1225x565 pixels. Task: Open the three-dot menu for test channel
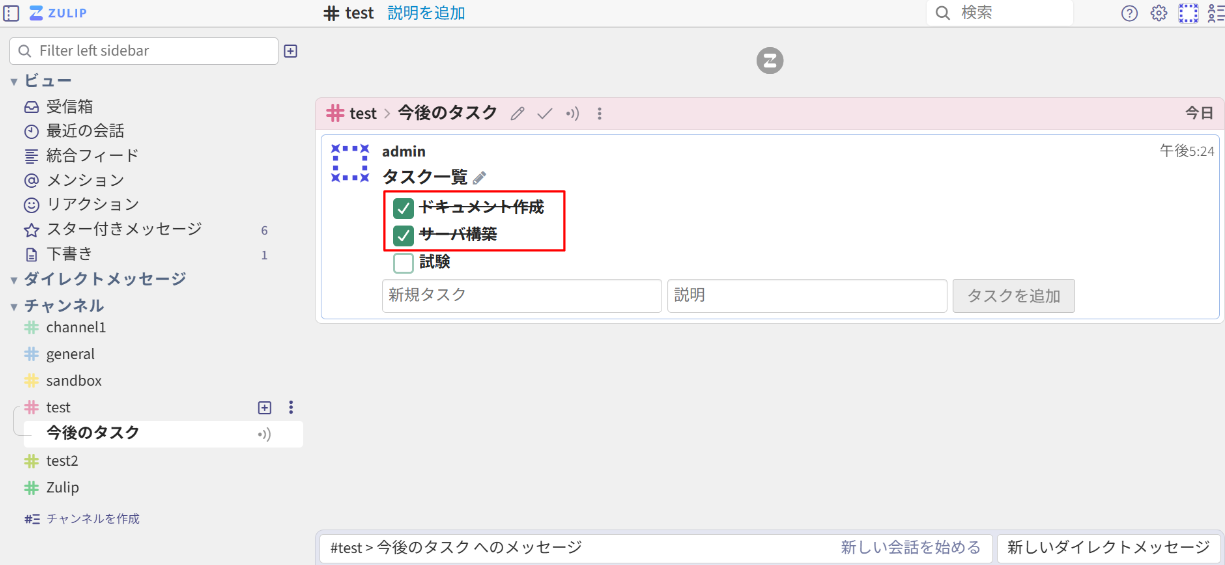point(291,407)
